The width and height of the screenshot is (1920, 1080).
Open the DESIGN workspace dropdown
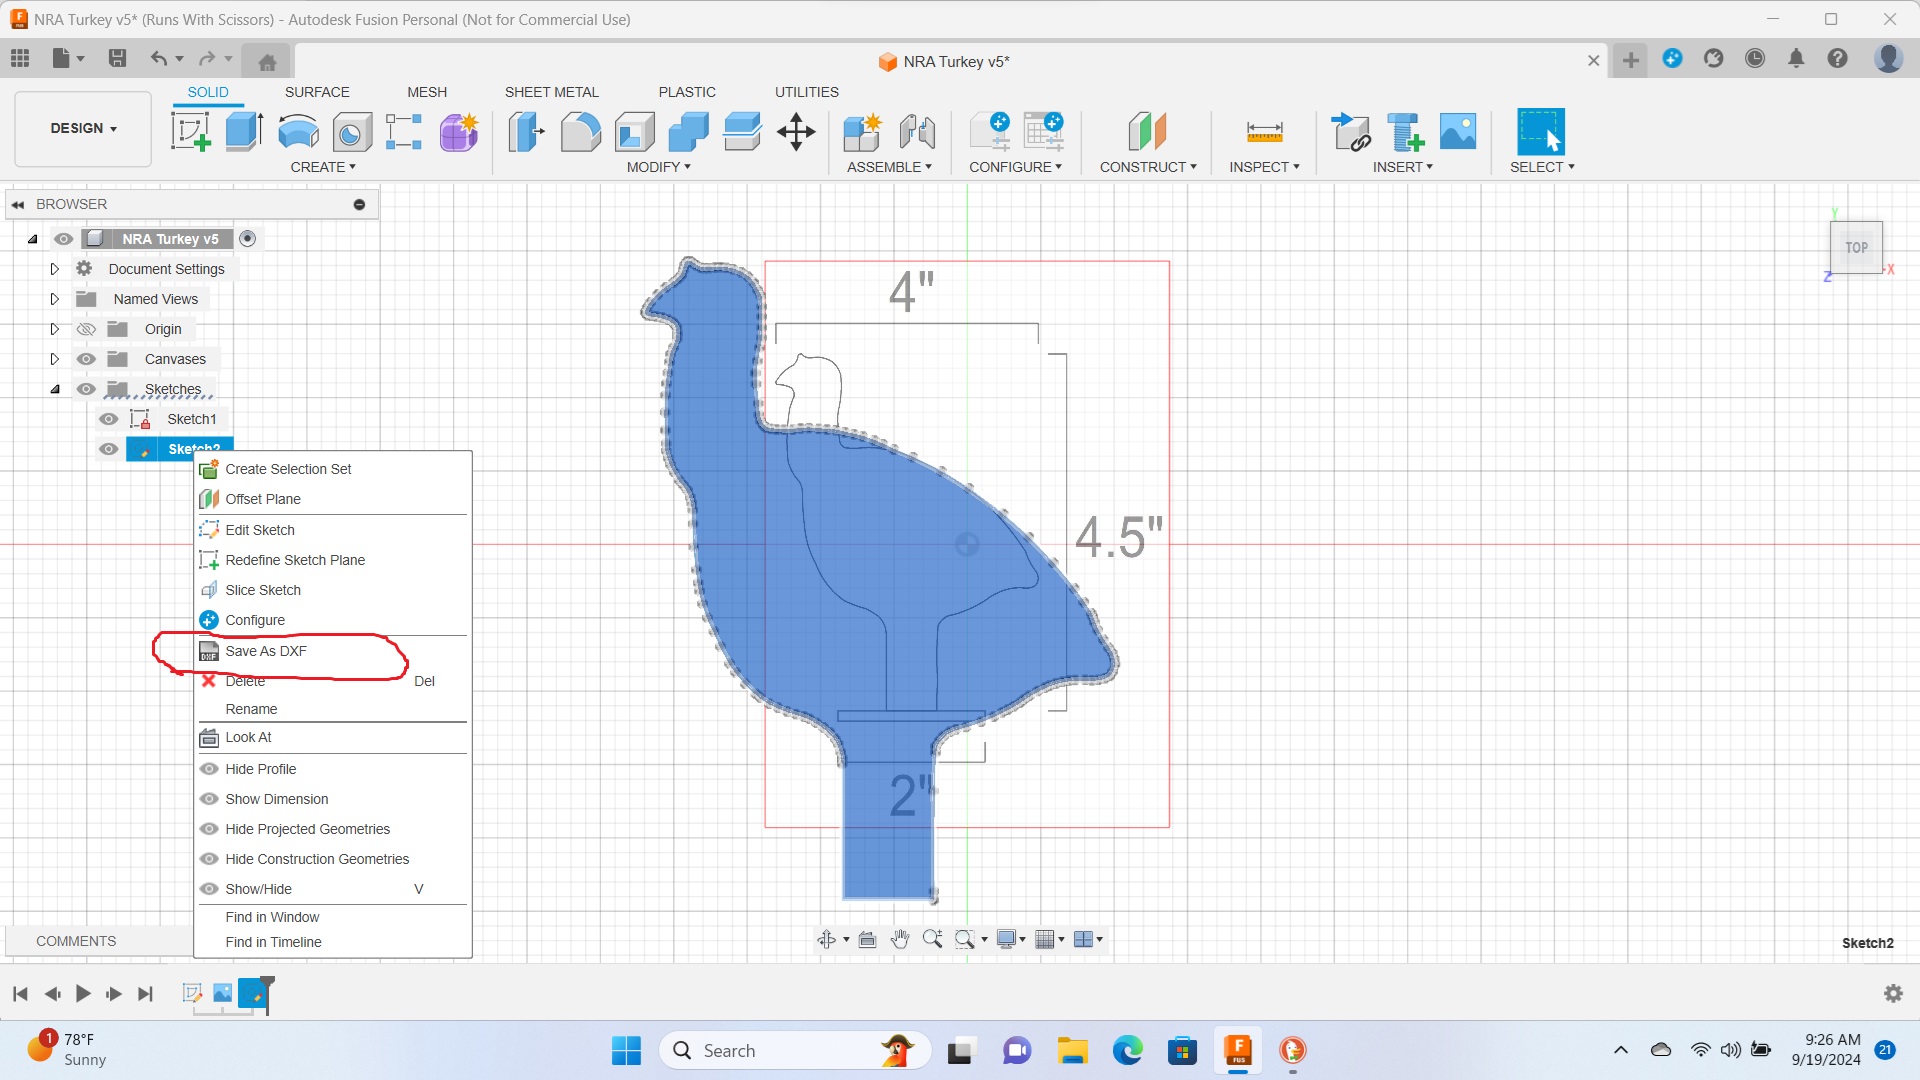pyautogui.click(x=83, y=129)
